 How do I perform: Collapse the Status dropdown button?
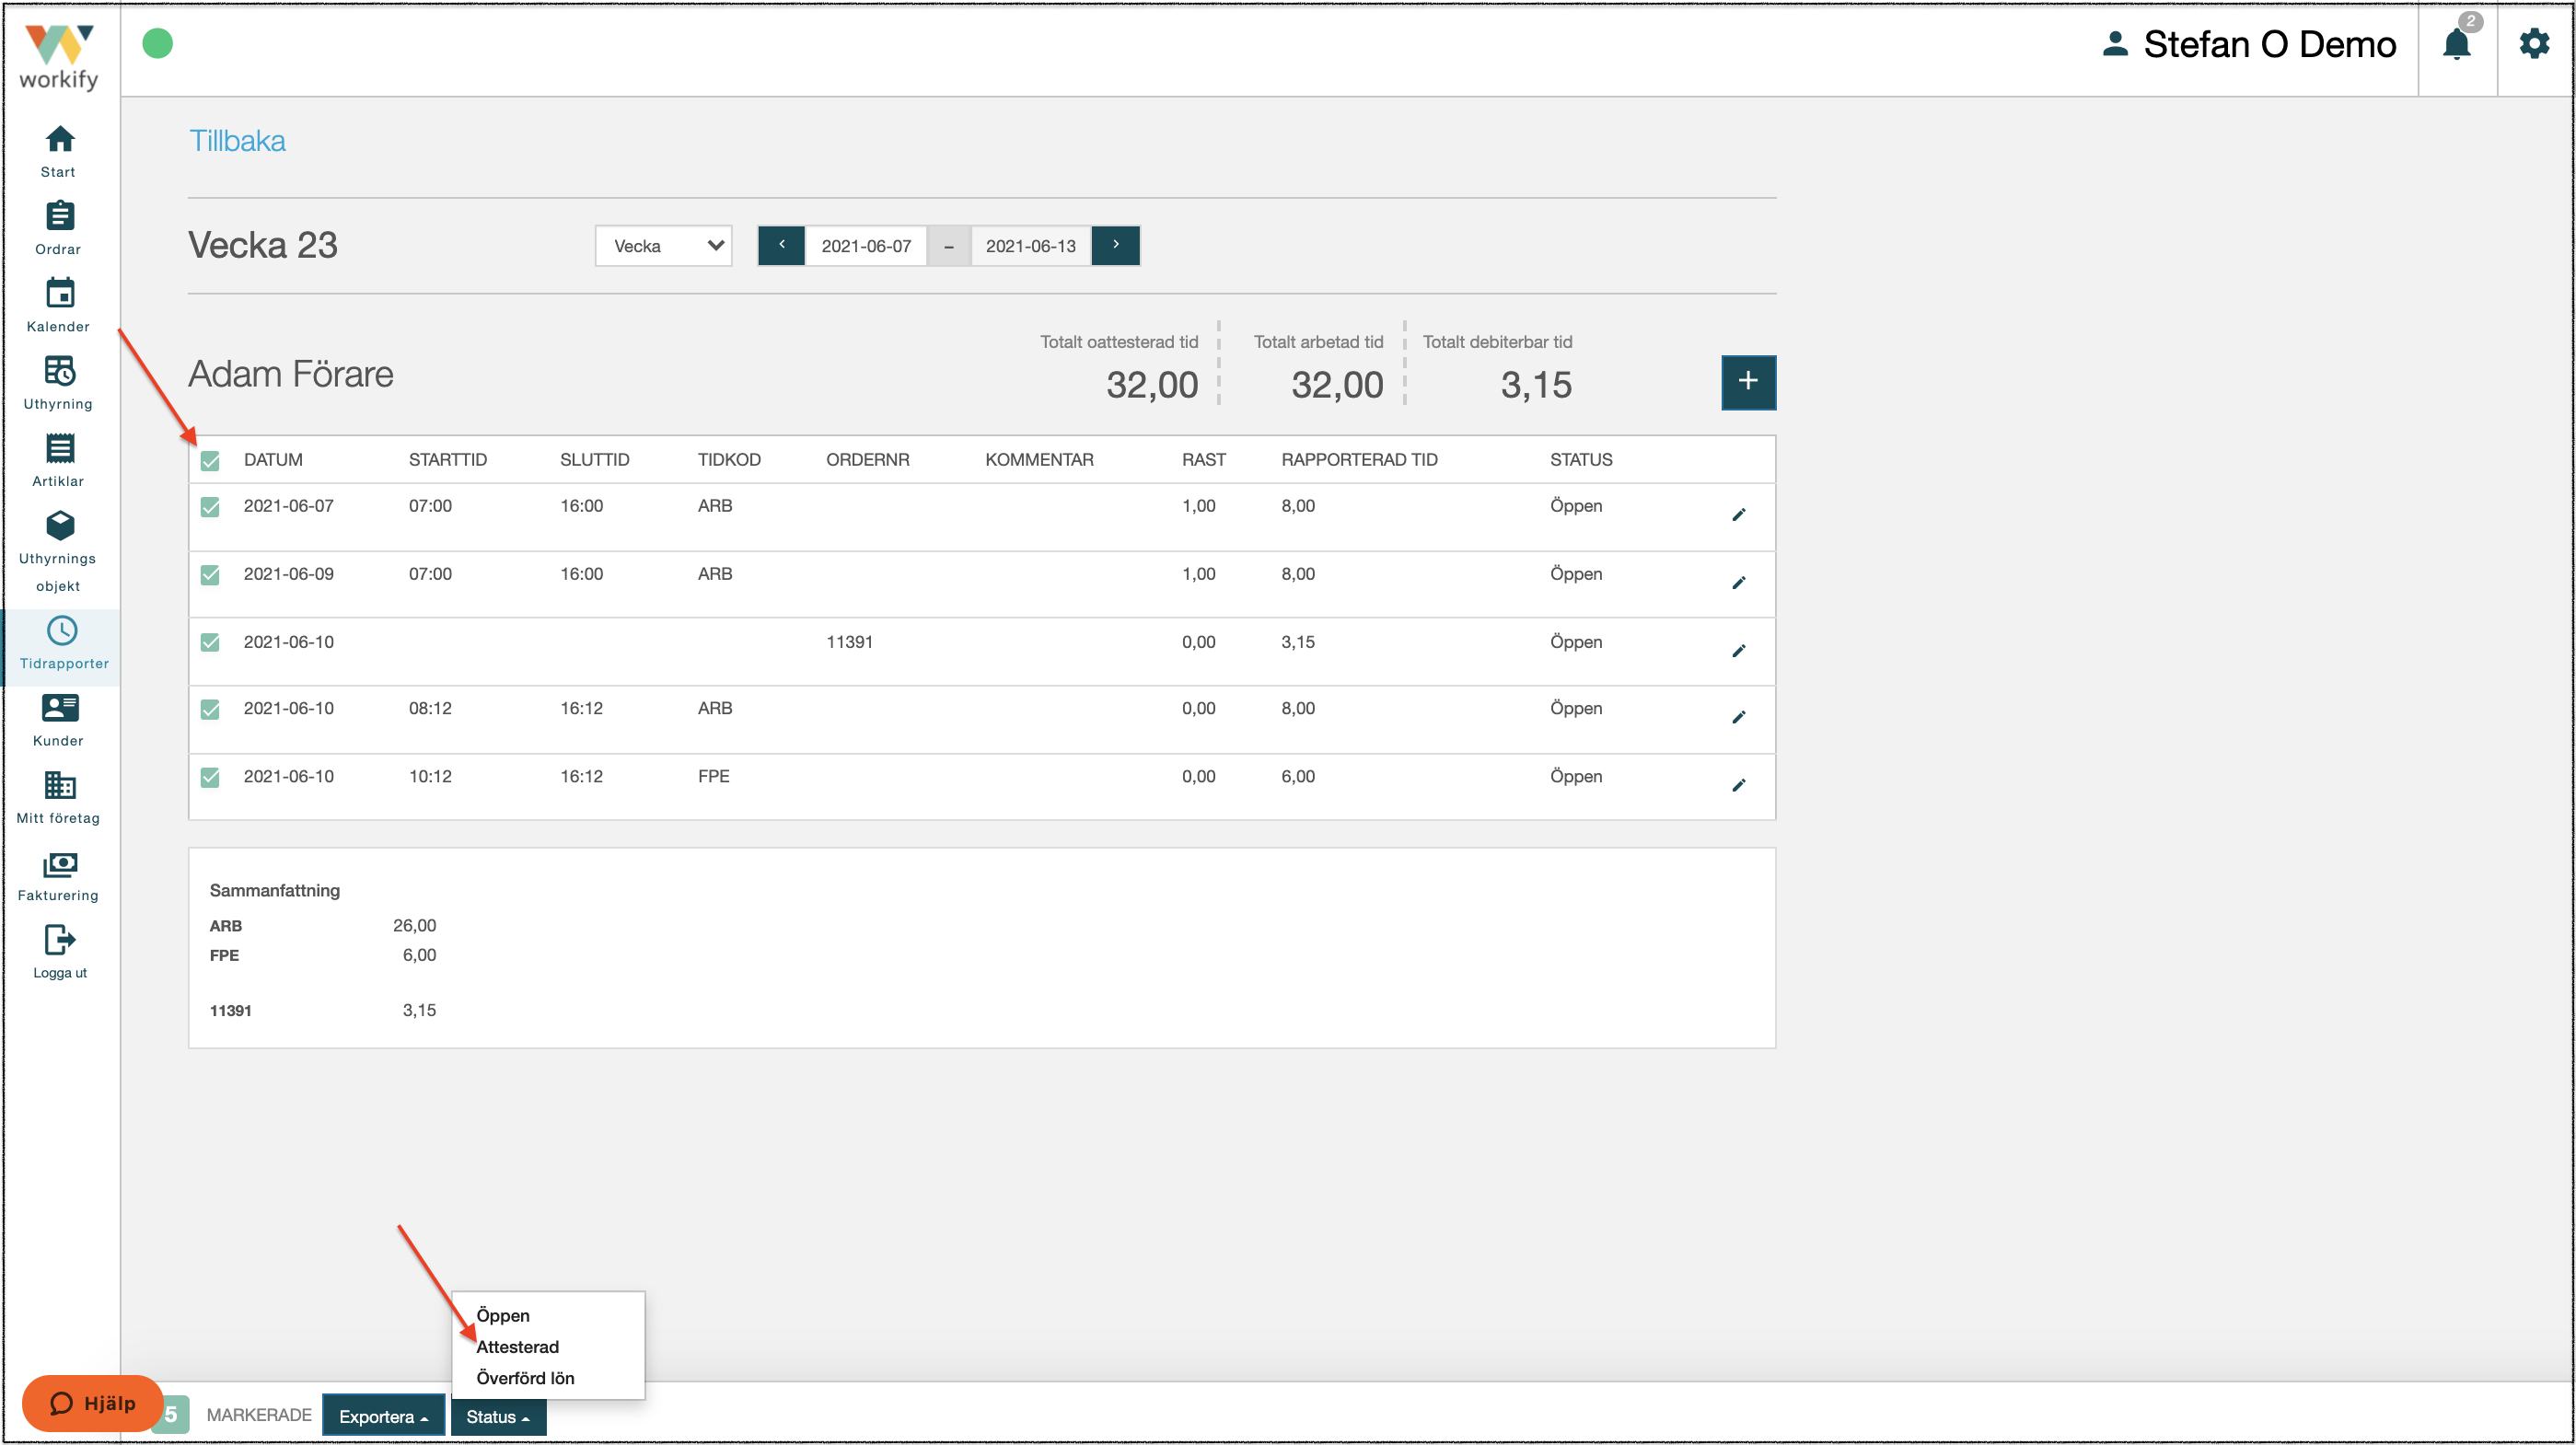(498, 1416)
